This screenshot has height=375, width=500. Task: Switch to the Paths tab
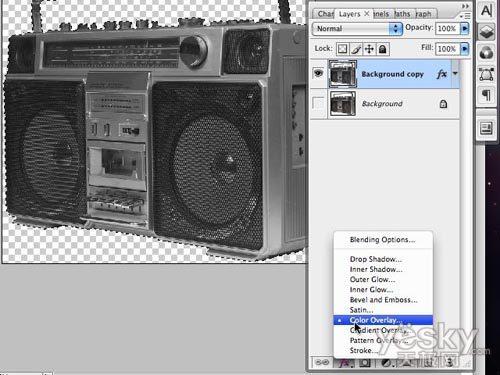pyautogui.click(x=402, y=14)
